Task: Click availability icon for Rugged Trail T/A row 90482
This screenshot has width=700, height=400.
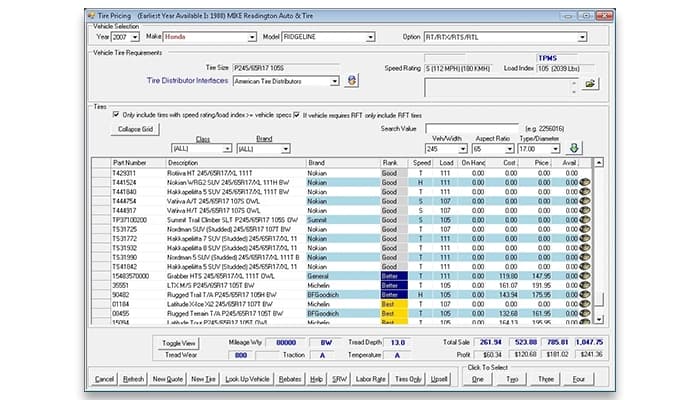Action: coord(584,294)
